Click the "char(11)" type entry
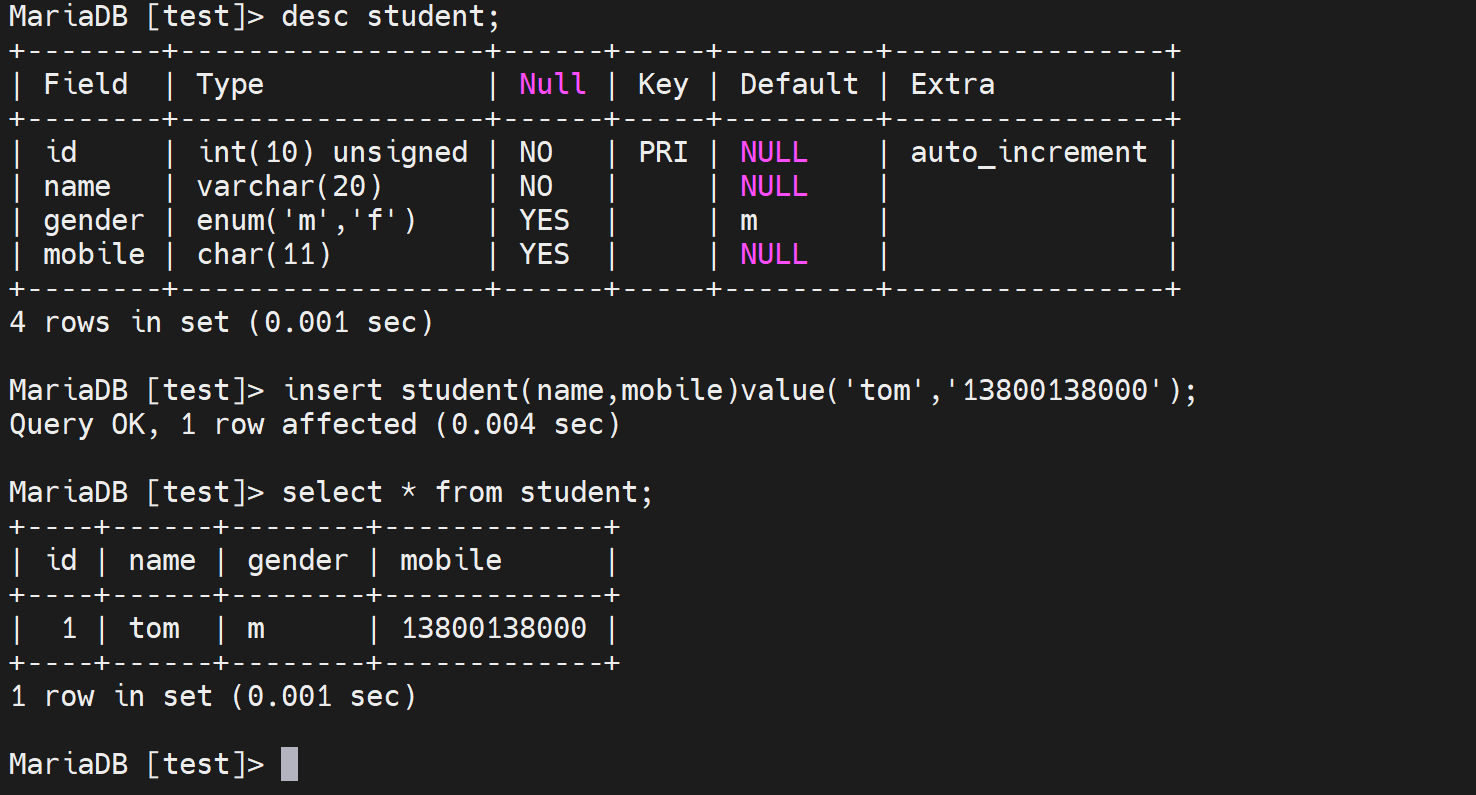The width and height of the screenshot is (1476, 795). pyautogui.click(x=264, y=254)
